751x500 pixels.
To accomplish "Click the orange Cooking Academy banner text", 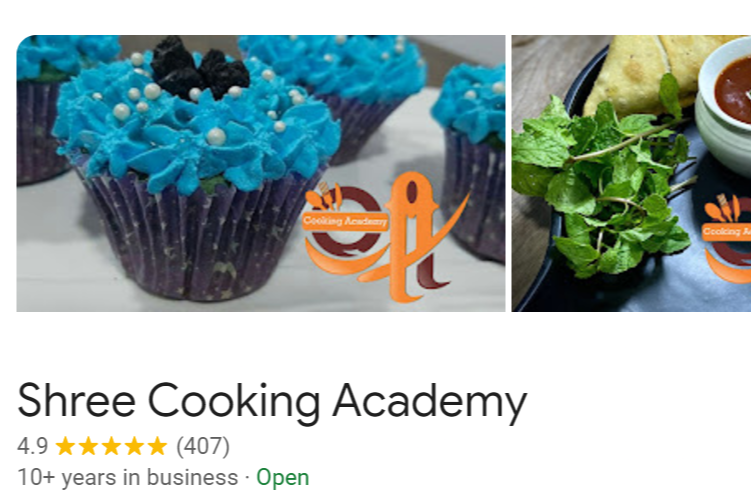I will pos(345,221).
